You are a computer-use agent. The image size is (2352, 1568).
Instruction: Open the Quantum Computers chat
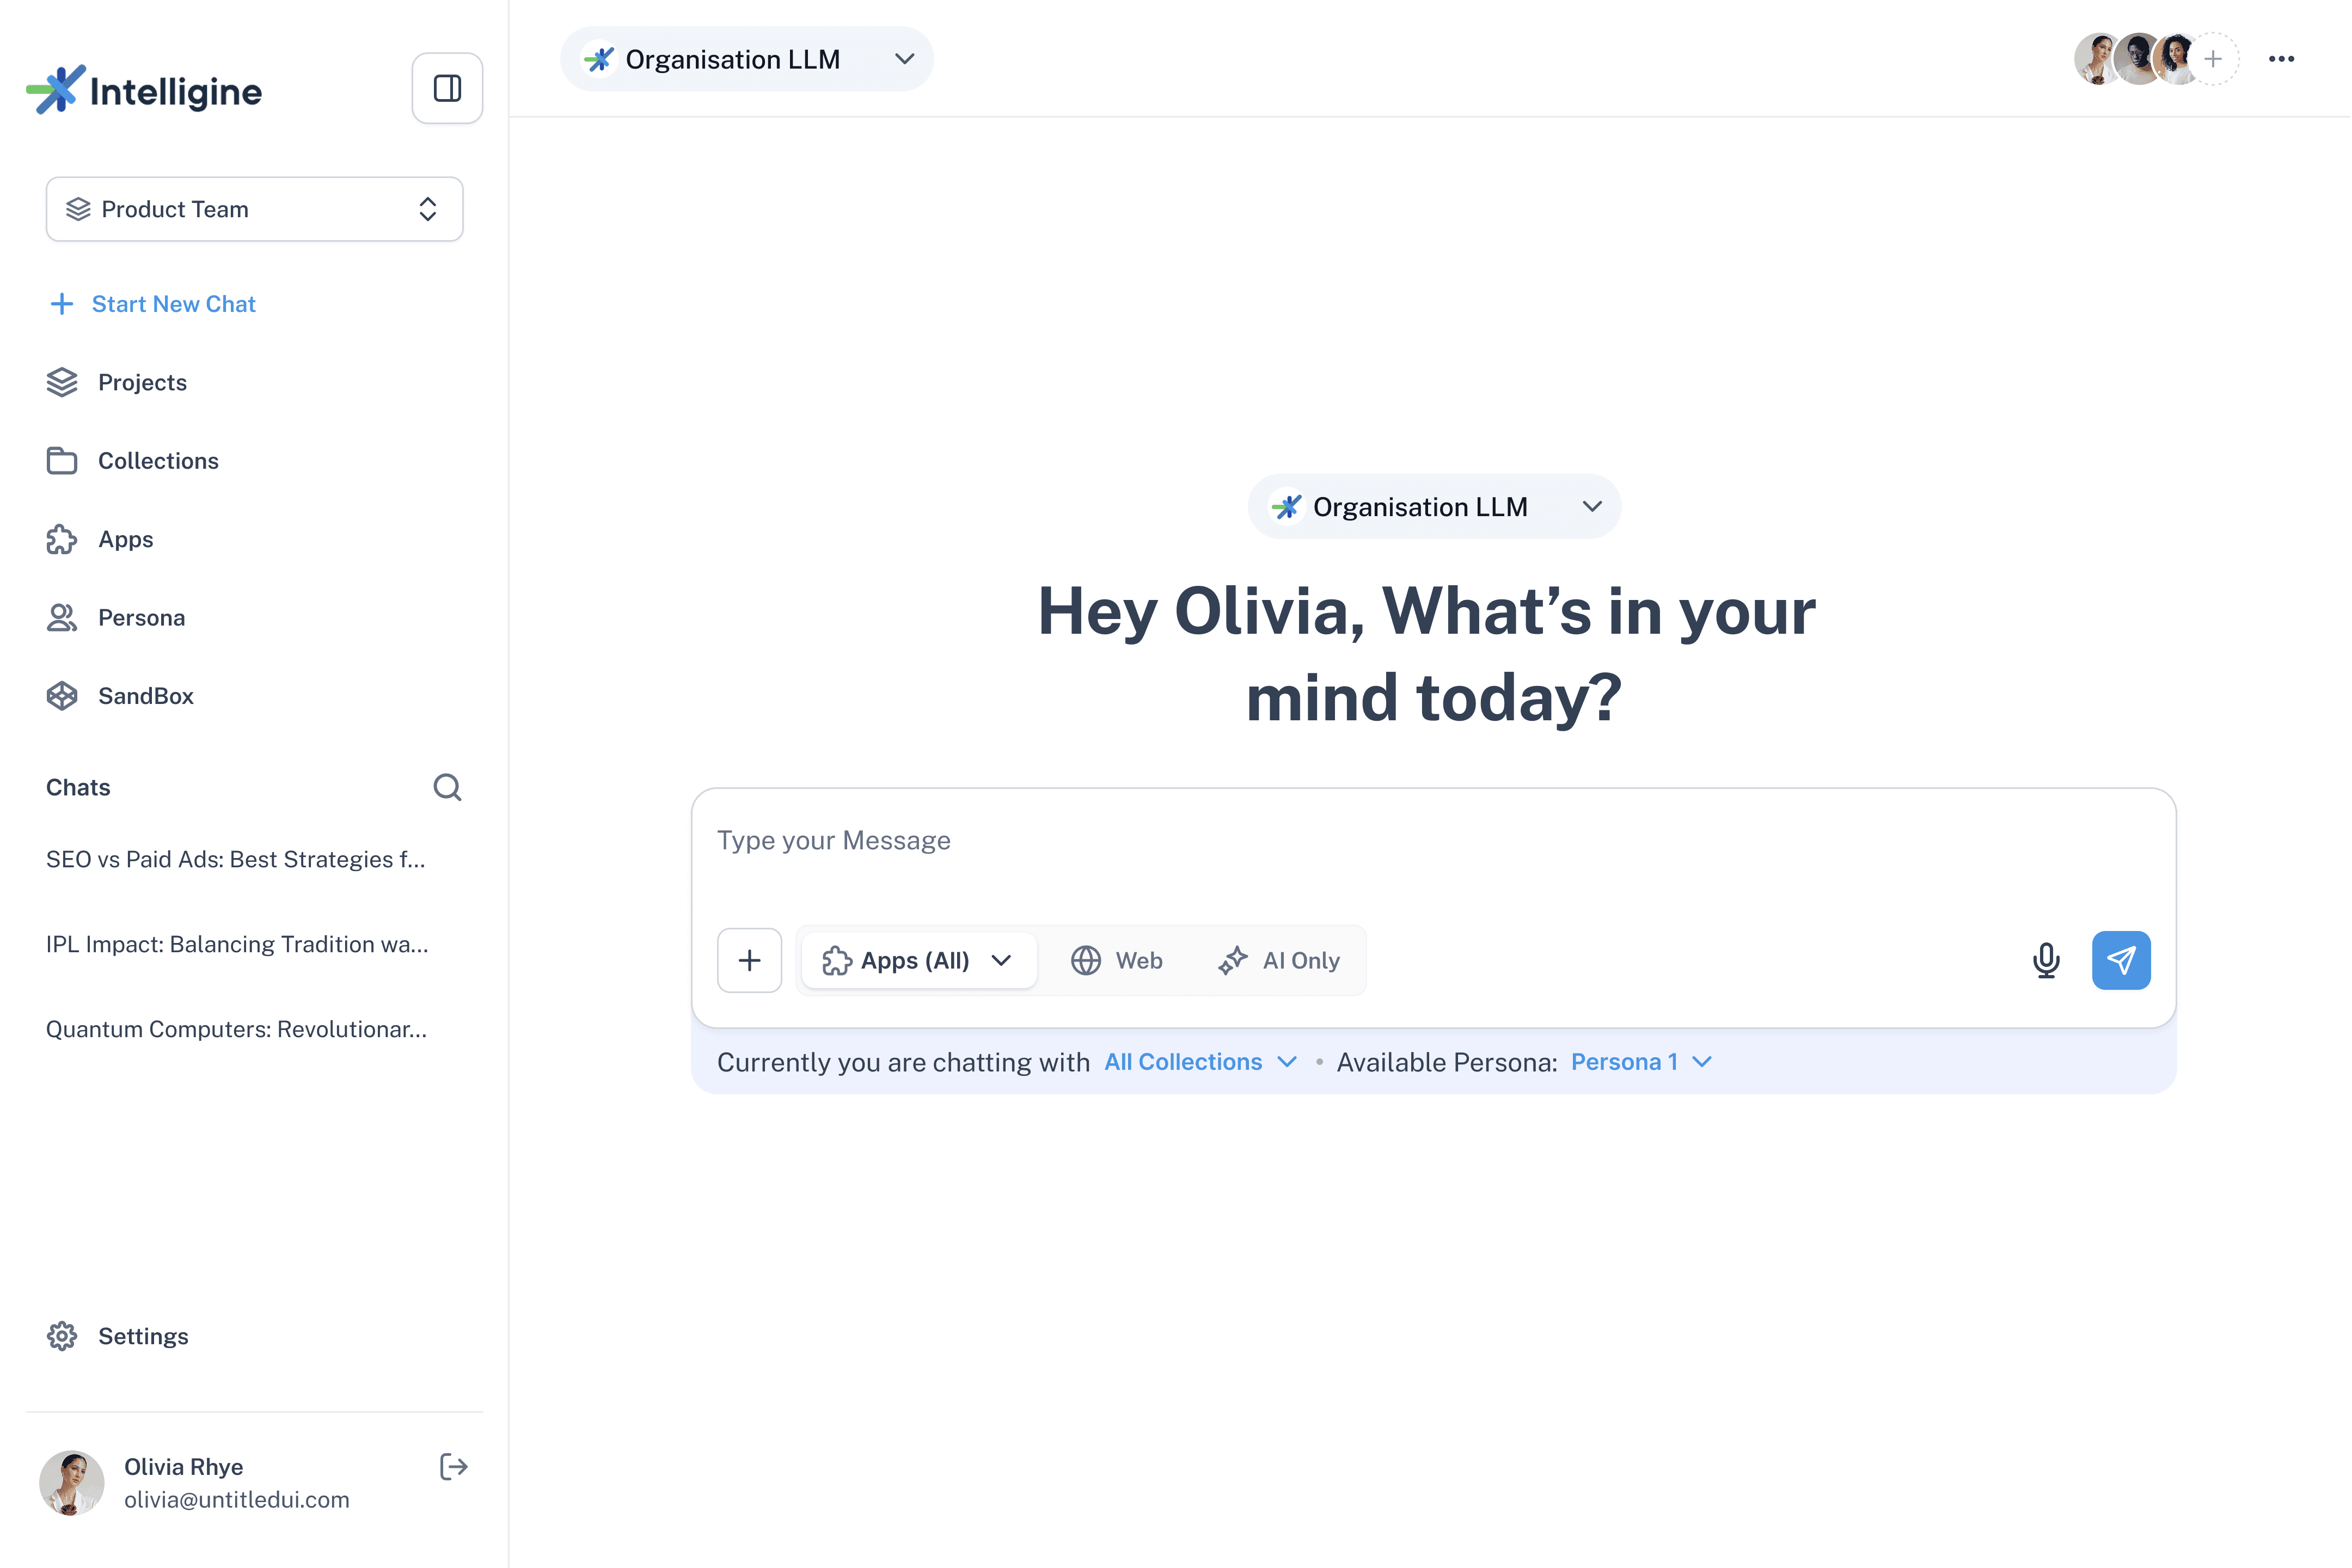tap(236, 1029)
